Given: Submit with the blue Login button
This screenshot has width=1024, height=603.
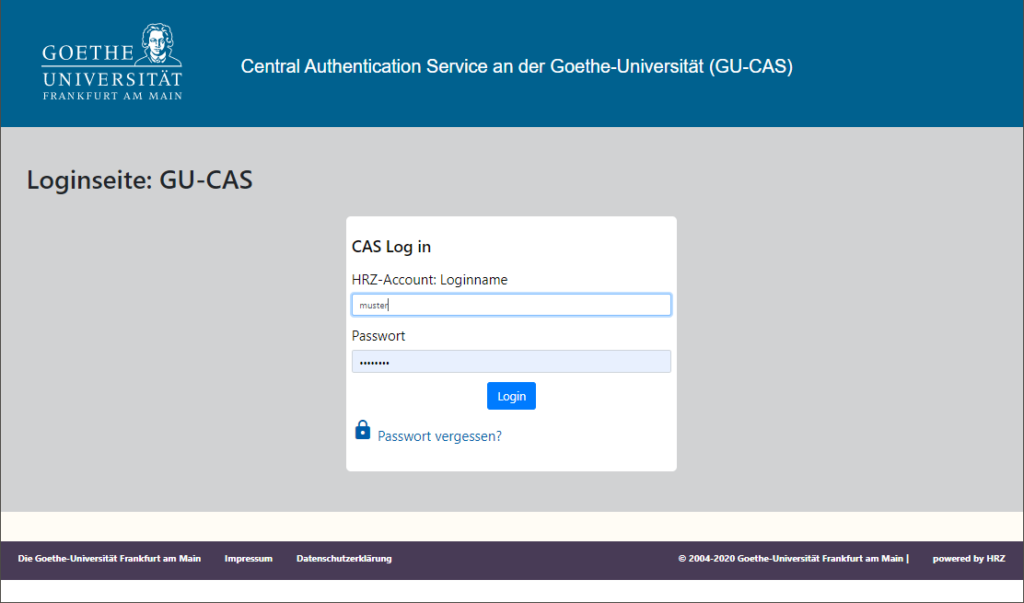Looking at the screenshot, I should [x=511, y=396].
